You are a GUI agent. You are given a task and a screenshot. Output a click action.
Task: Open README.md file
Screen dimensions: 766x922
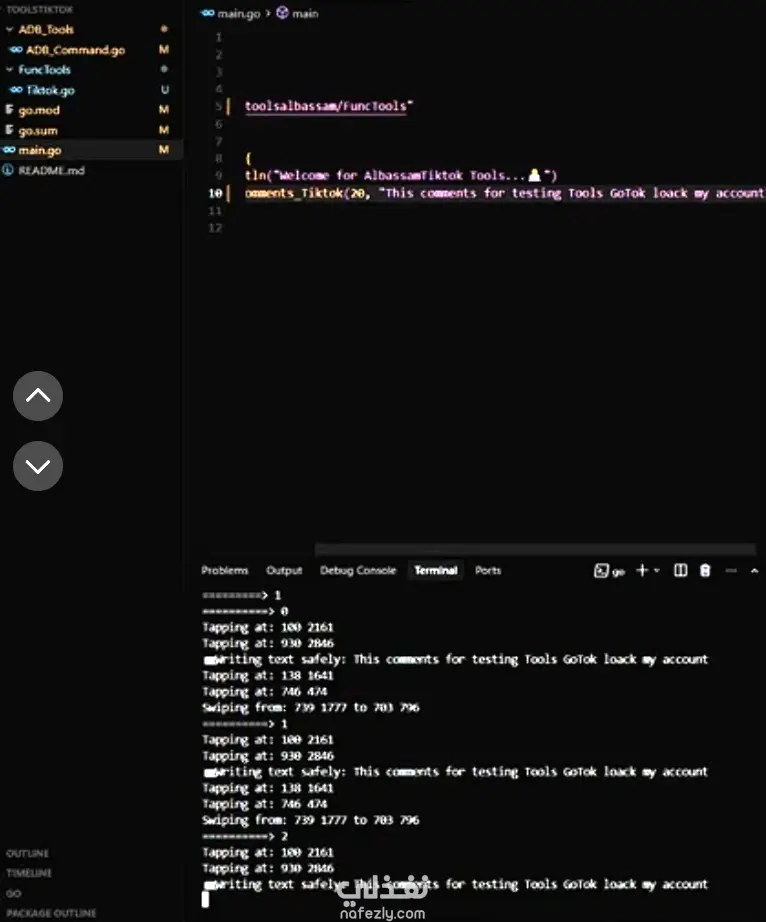51,171
